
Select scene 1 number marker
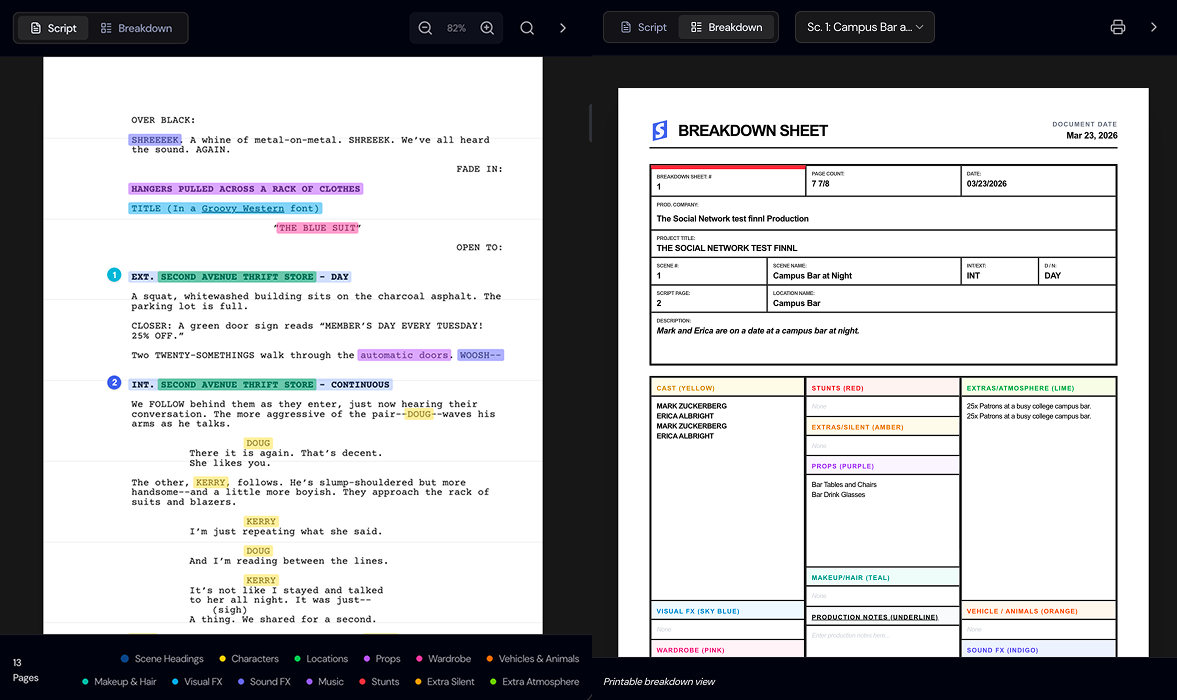[x=114, y=275]
